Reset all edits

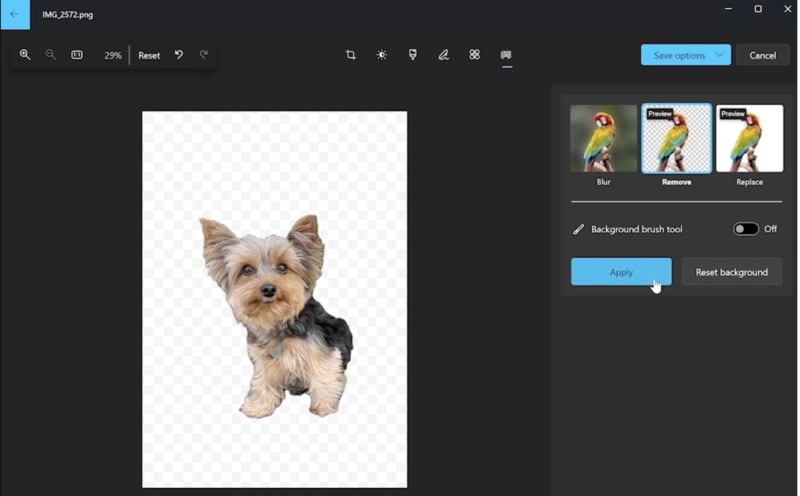point(149,55)
